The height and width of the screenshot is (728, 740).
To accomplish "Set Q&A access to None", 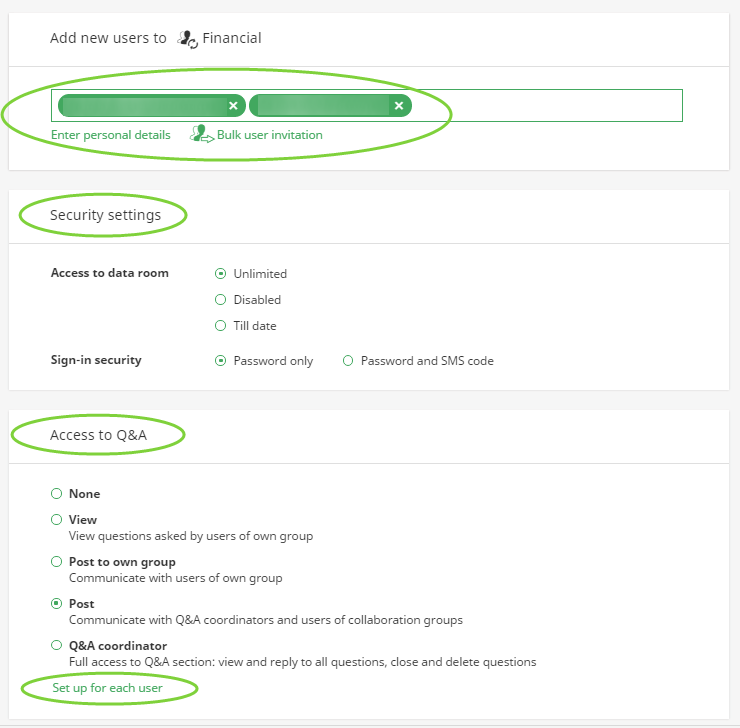I will 57,494.
